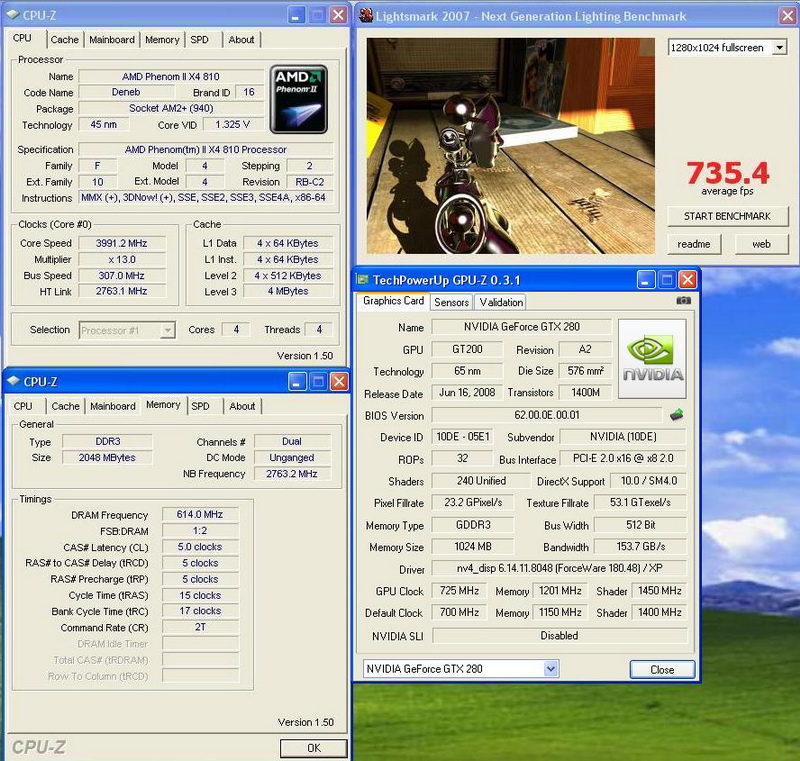Click the GPU Clock 725 MHz field
The width and height of the screenshot is (800, 761).
click(459, 591)
